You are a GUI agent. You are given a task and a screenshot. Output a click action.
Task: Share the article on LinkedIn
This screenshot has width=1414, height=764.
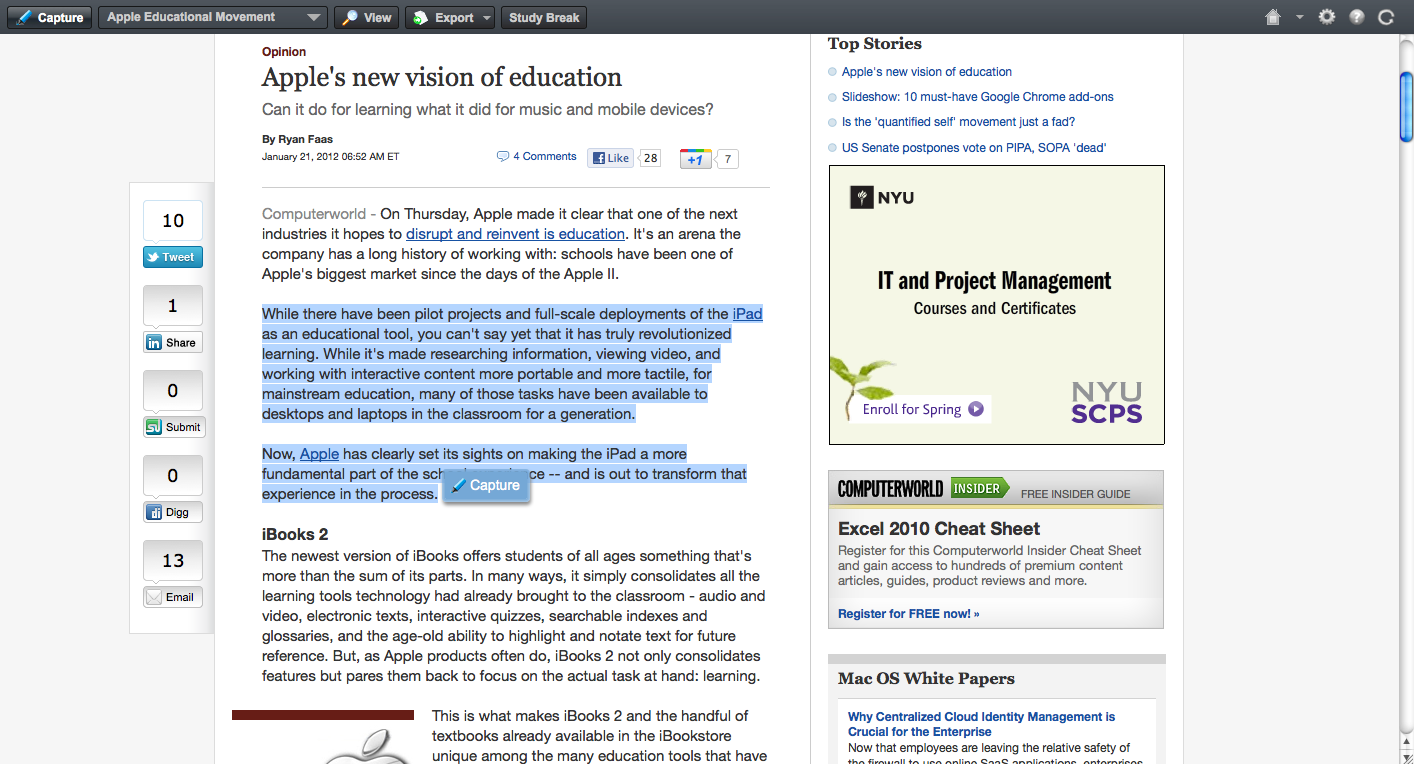(173, 342)
